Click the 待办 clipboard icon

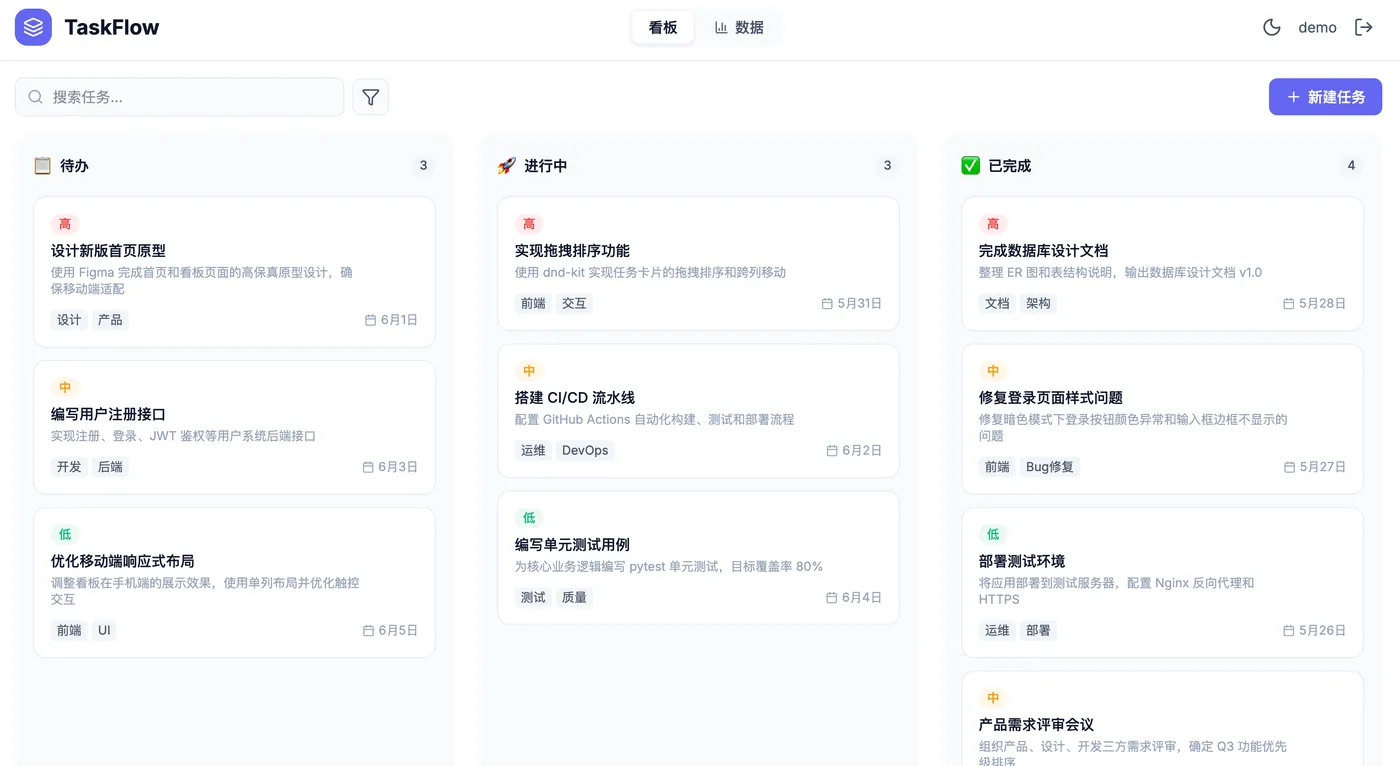point(42,165)
